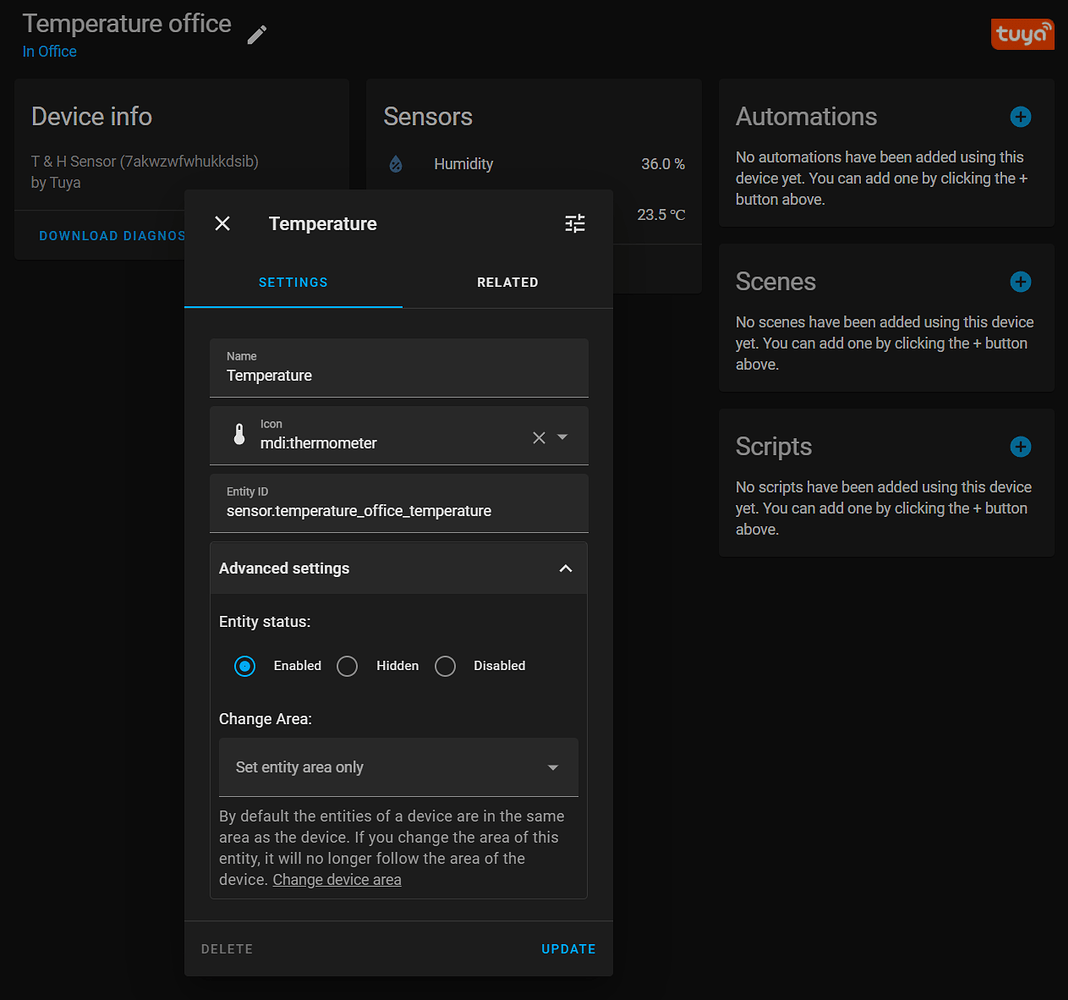
Task: Clear the icon field with the X
Action: (539, 437)
